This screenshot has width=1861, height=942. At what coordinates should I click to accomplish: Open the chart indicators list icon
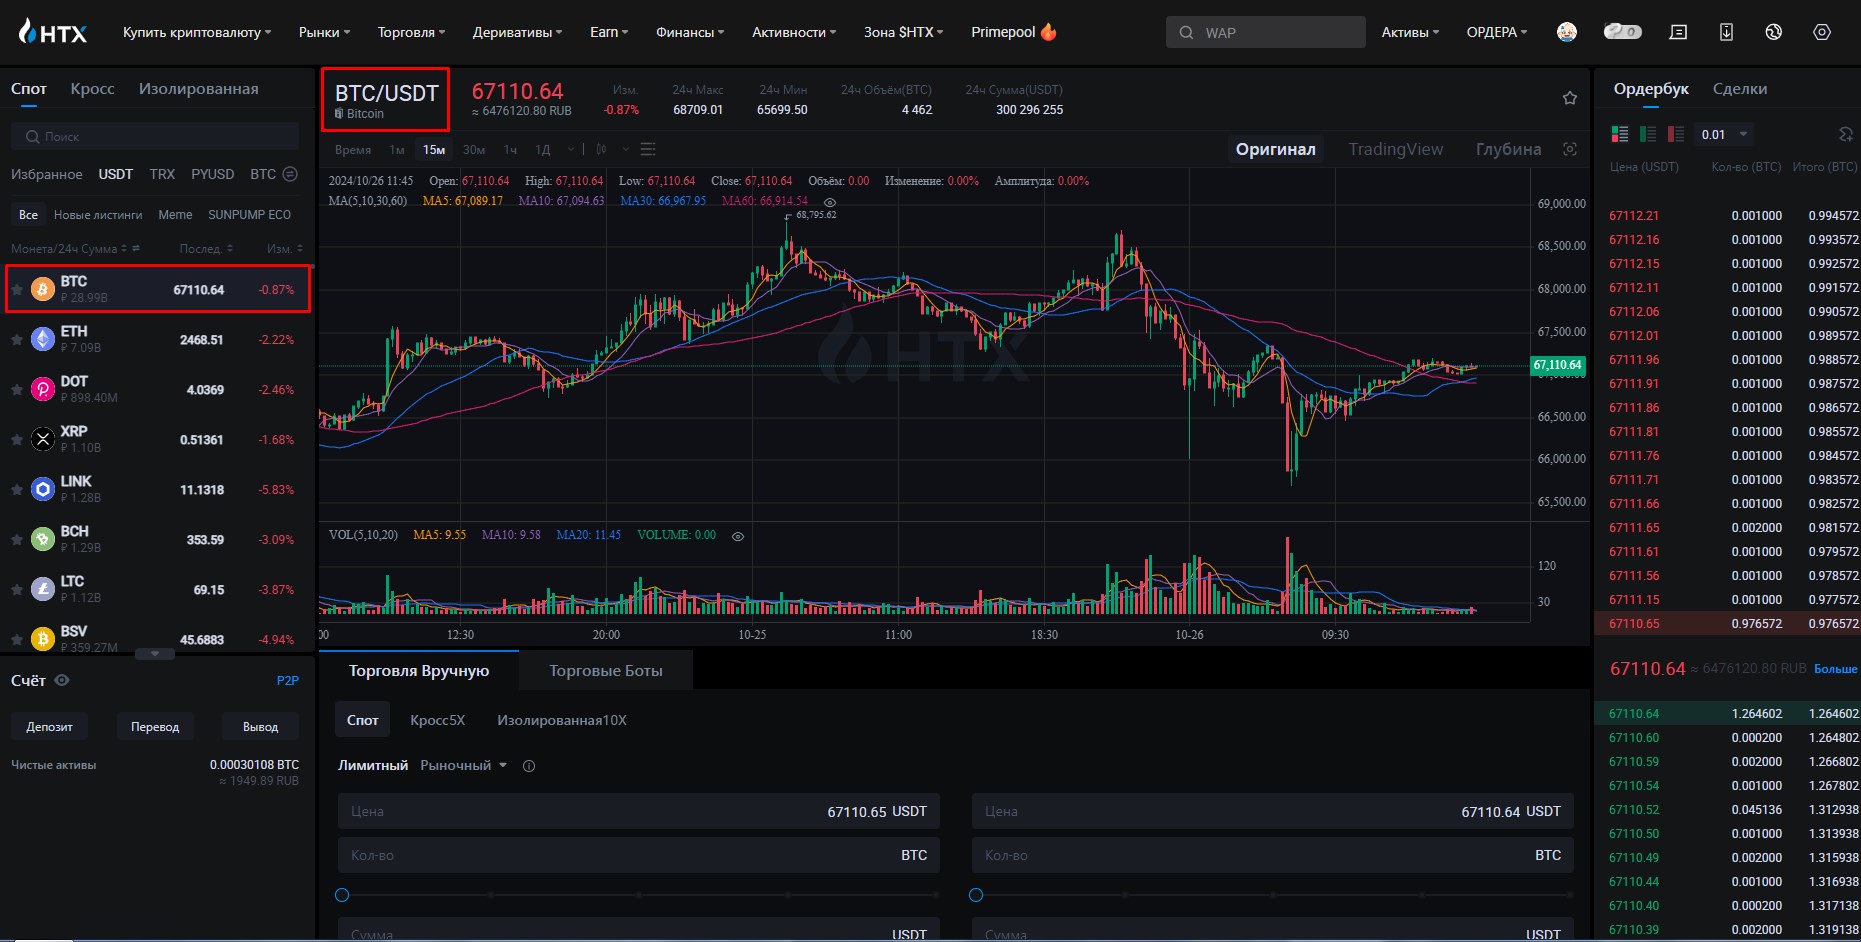tap(648, 149)
